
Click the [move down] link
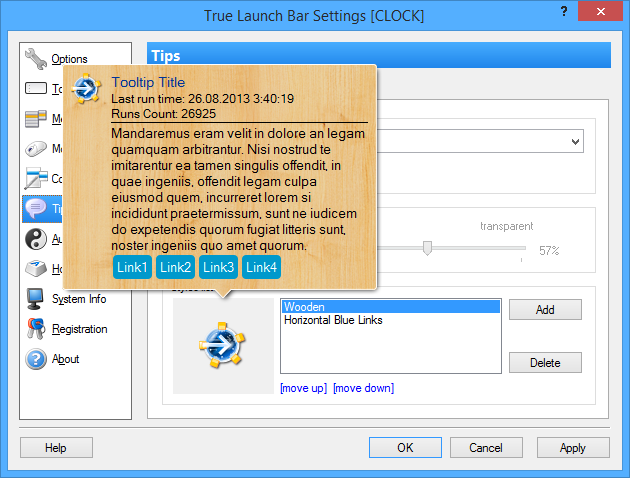tap(363, 388)
